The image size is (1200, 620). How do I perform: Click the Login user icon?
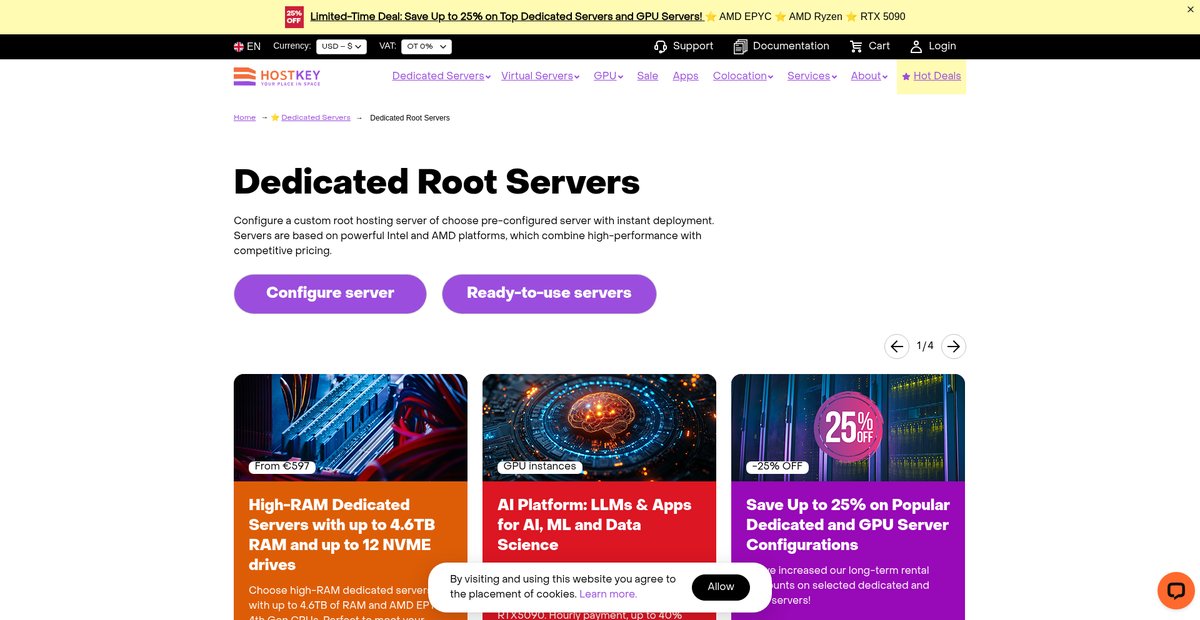(x=916, y=46)
